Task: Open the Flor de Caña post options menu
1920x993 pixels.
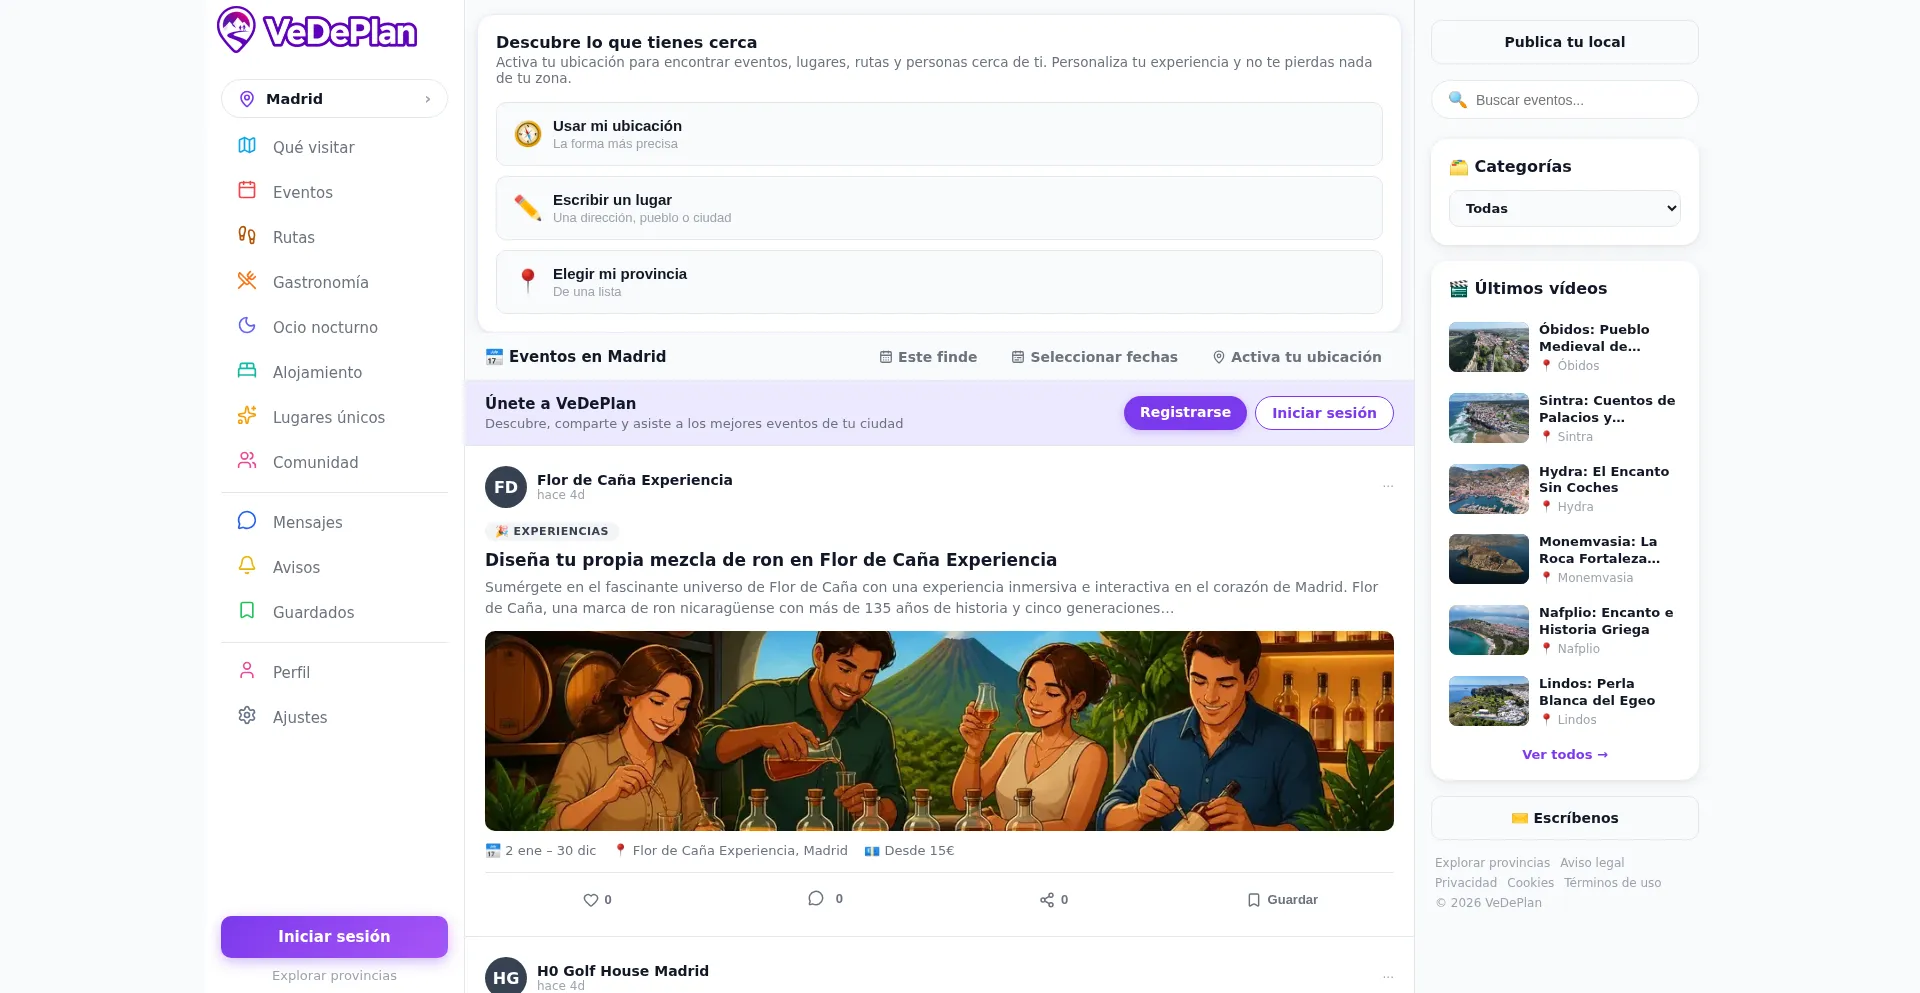Action: click(1388, 486)
